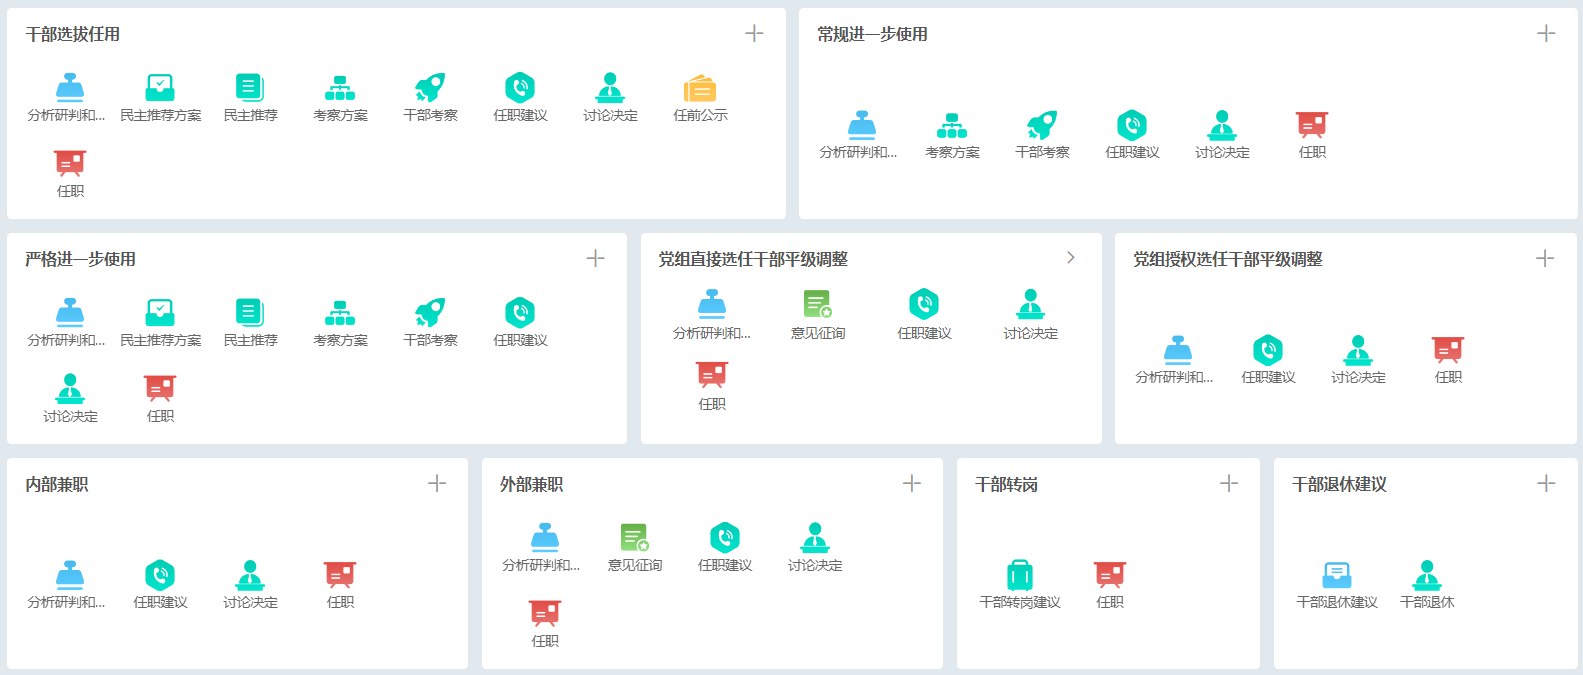This screenshot has height=675, width=1583.
Task: Open 讨论决定 icon in 外部兼职 panel
Action: pos(815,538)
